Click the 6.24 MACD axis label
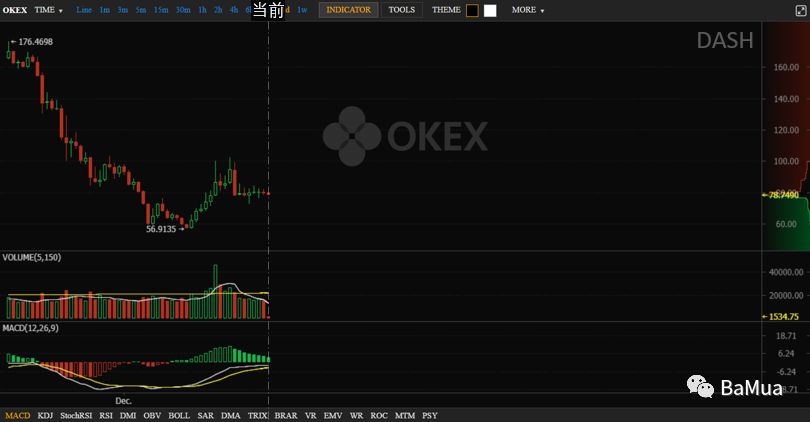 click(786, 353)
